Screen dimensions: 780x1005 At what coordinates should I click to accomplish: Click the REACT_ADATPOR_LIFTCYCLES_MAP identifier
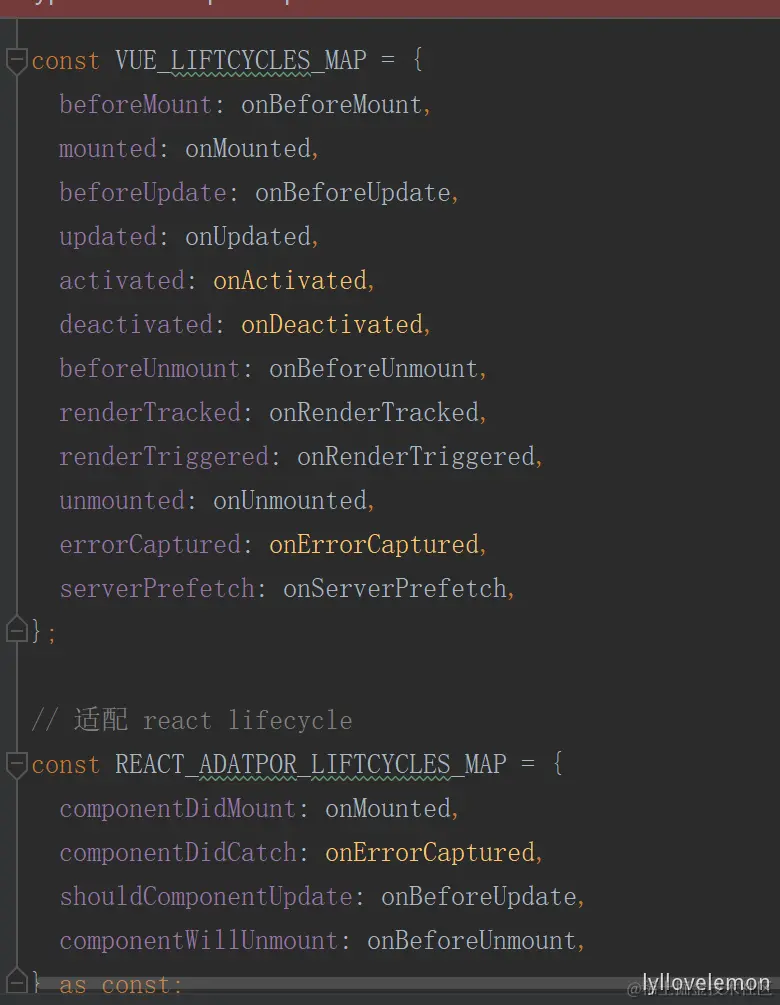point(311,765)
